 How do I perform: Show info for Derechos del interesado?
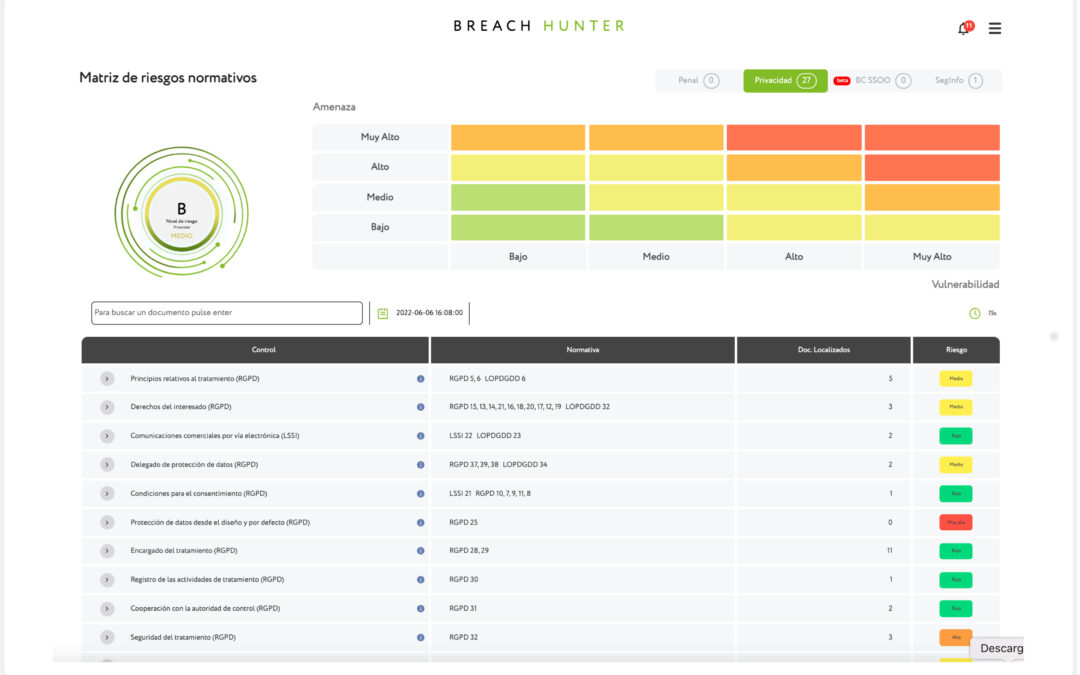[420, 407]
